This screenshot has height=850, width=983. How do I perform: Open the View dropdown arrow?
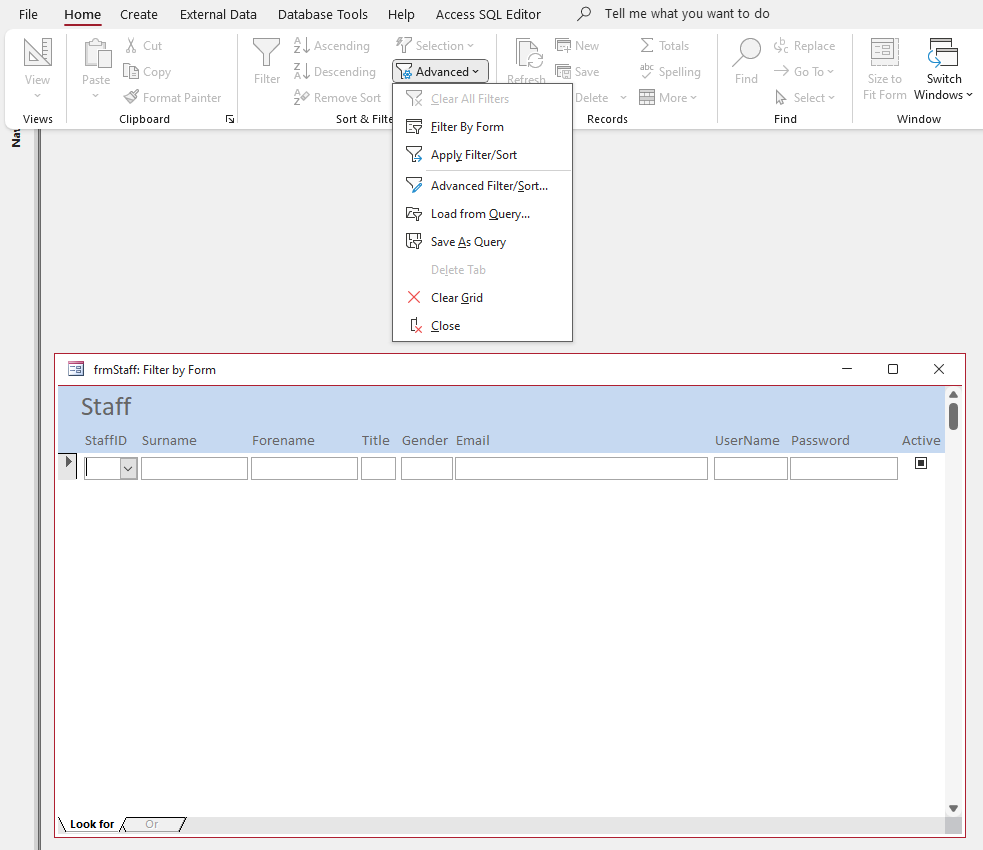click(38, 96)
